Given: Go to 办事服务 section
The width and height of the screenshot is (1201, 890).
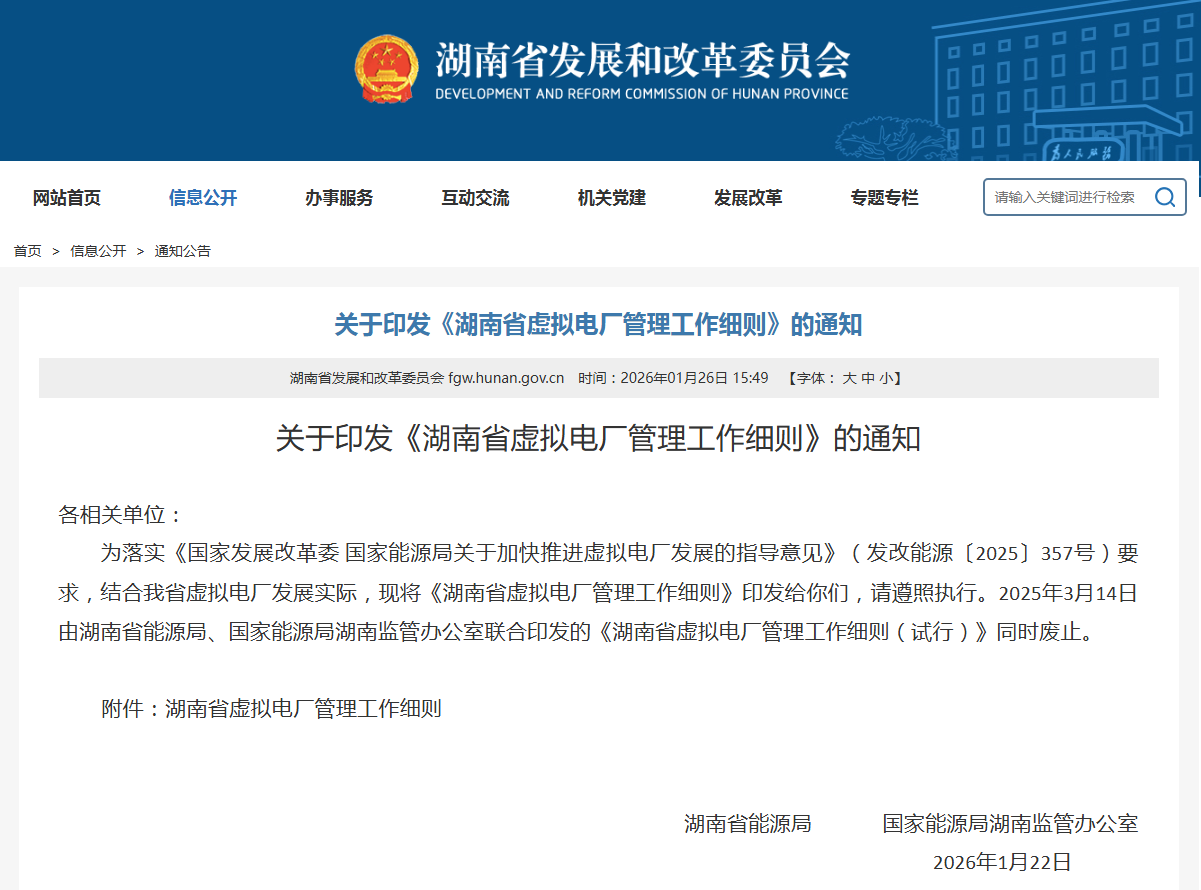Looking at the screenshot, I should pos(339,198).
